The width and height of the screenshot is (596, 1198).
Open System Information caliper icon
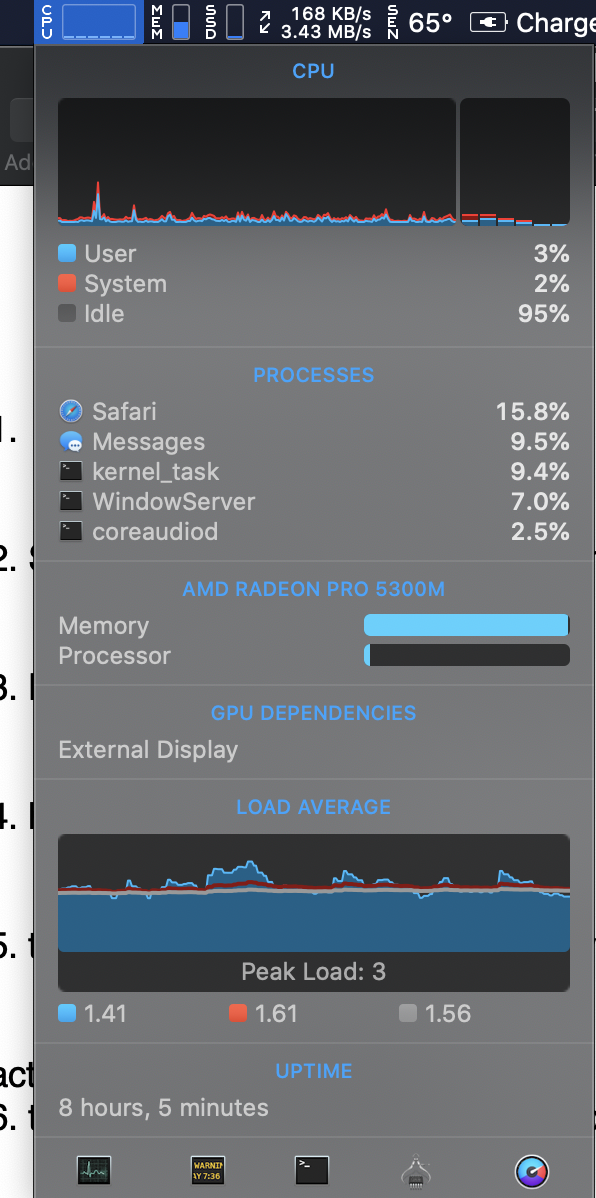tap(417, 1170)
